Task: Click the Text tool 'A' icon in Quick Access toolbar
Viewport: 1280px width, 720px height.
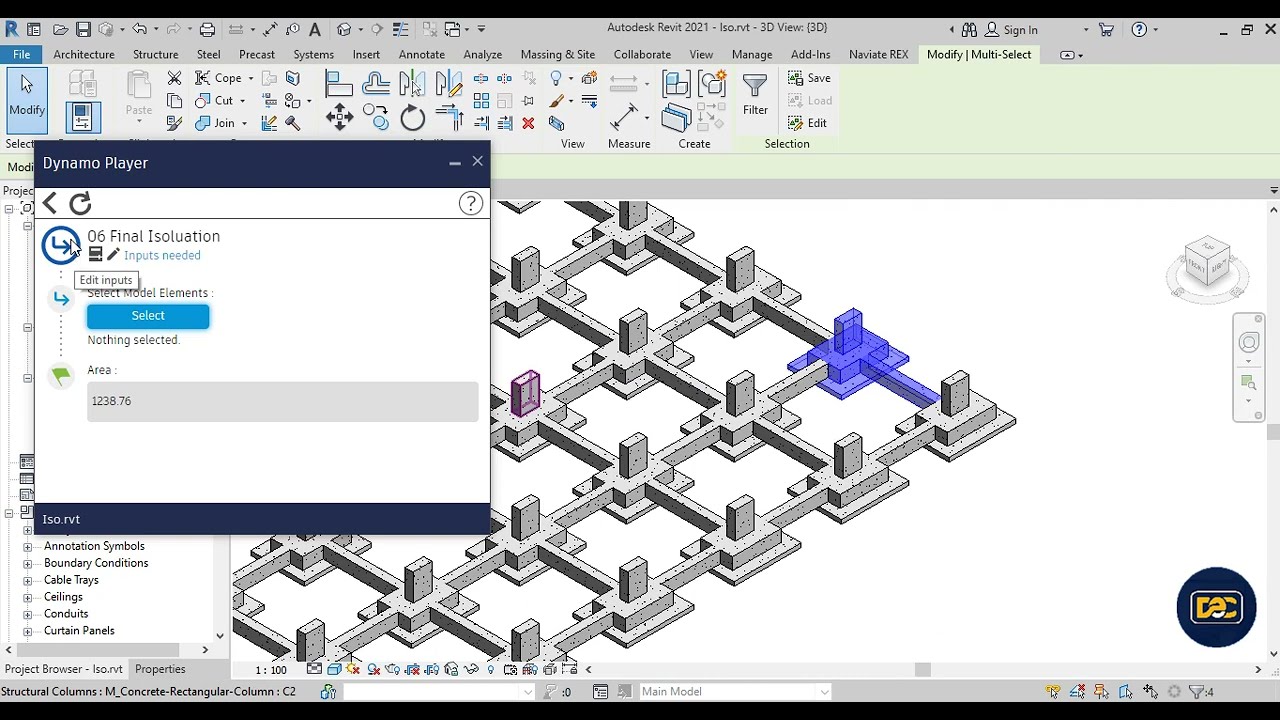Action: [x=315, y=30]
